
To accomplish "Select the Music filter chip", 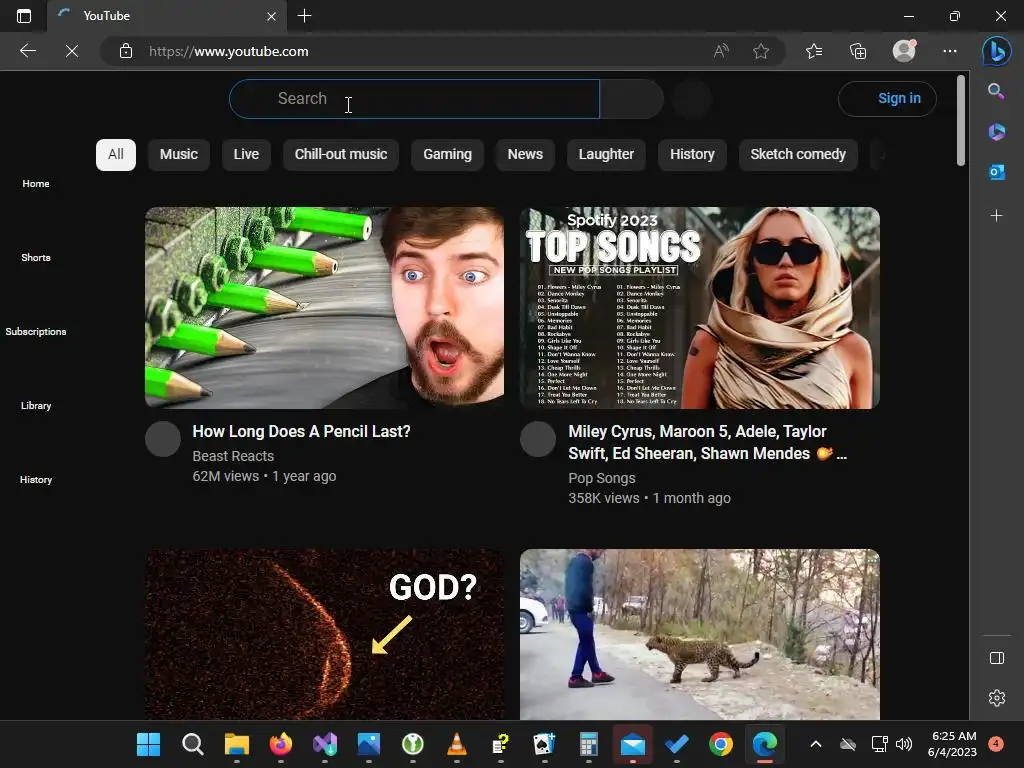I will [x=179, y=155].
